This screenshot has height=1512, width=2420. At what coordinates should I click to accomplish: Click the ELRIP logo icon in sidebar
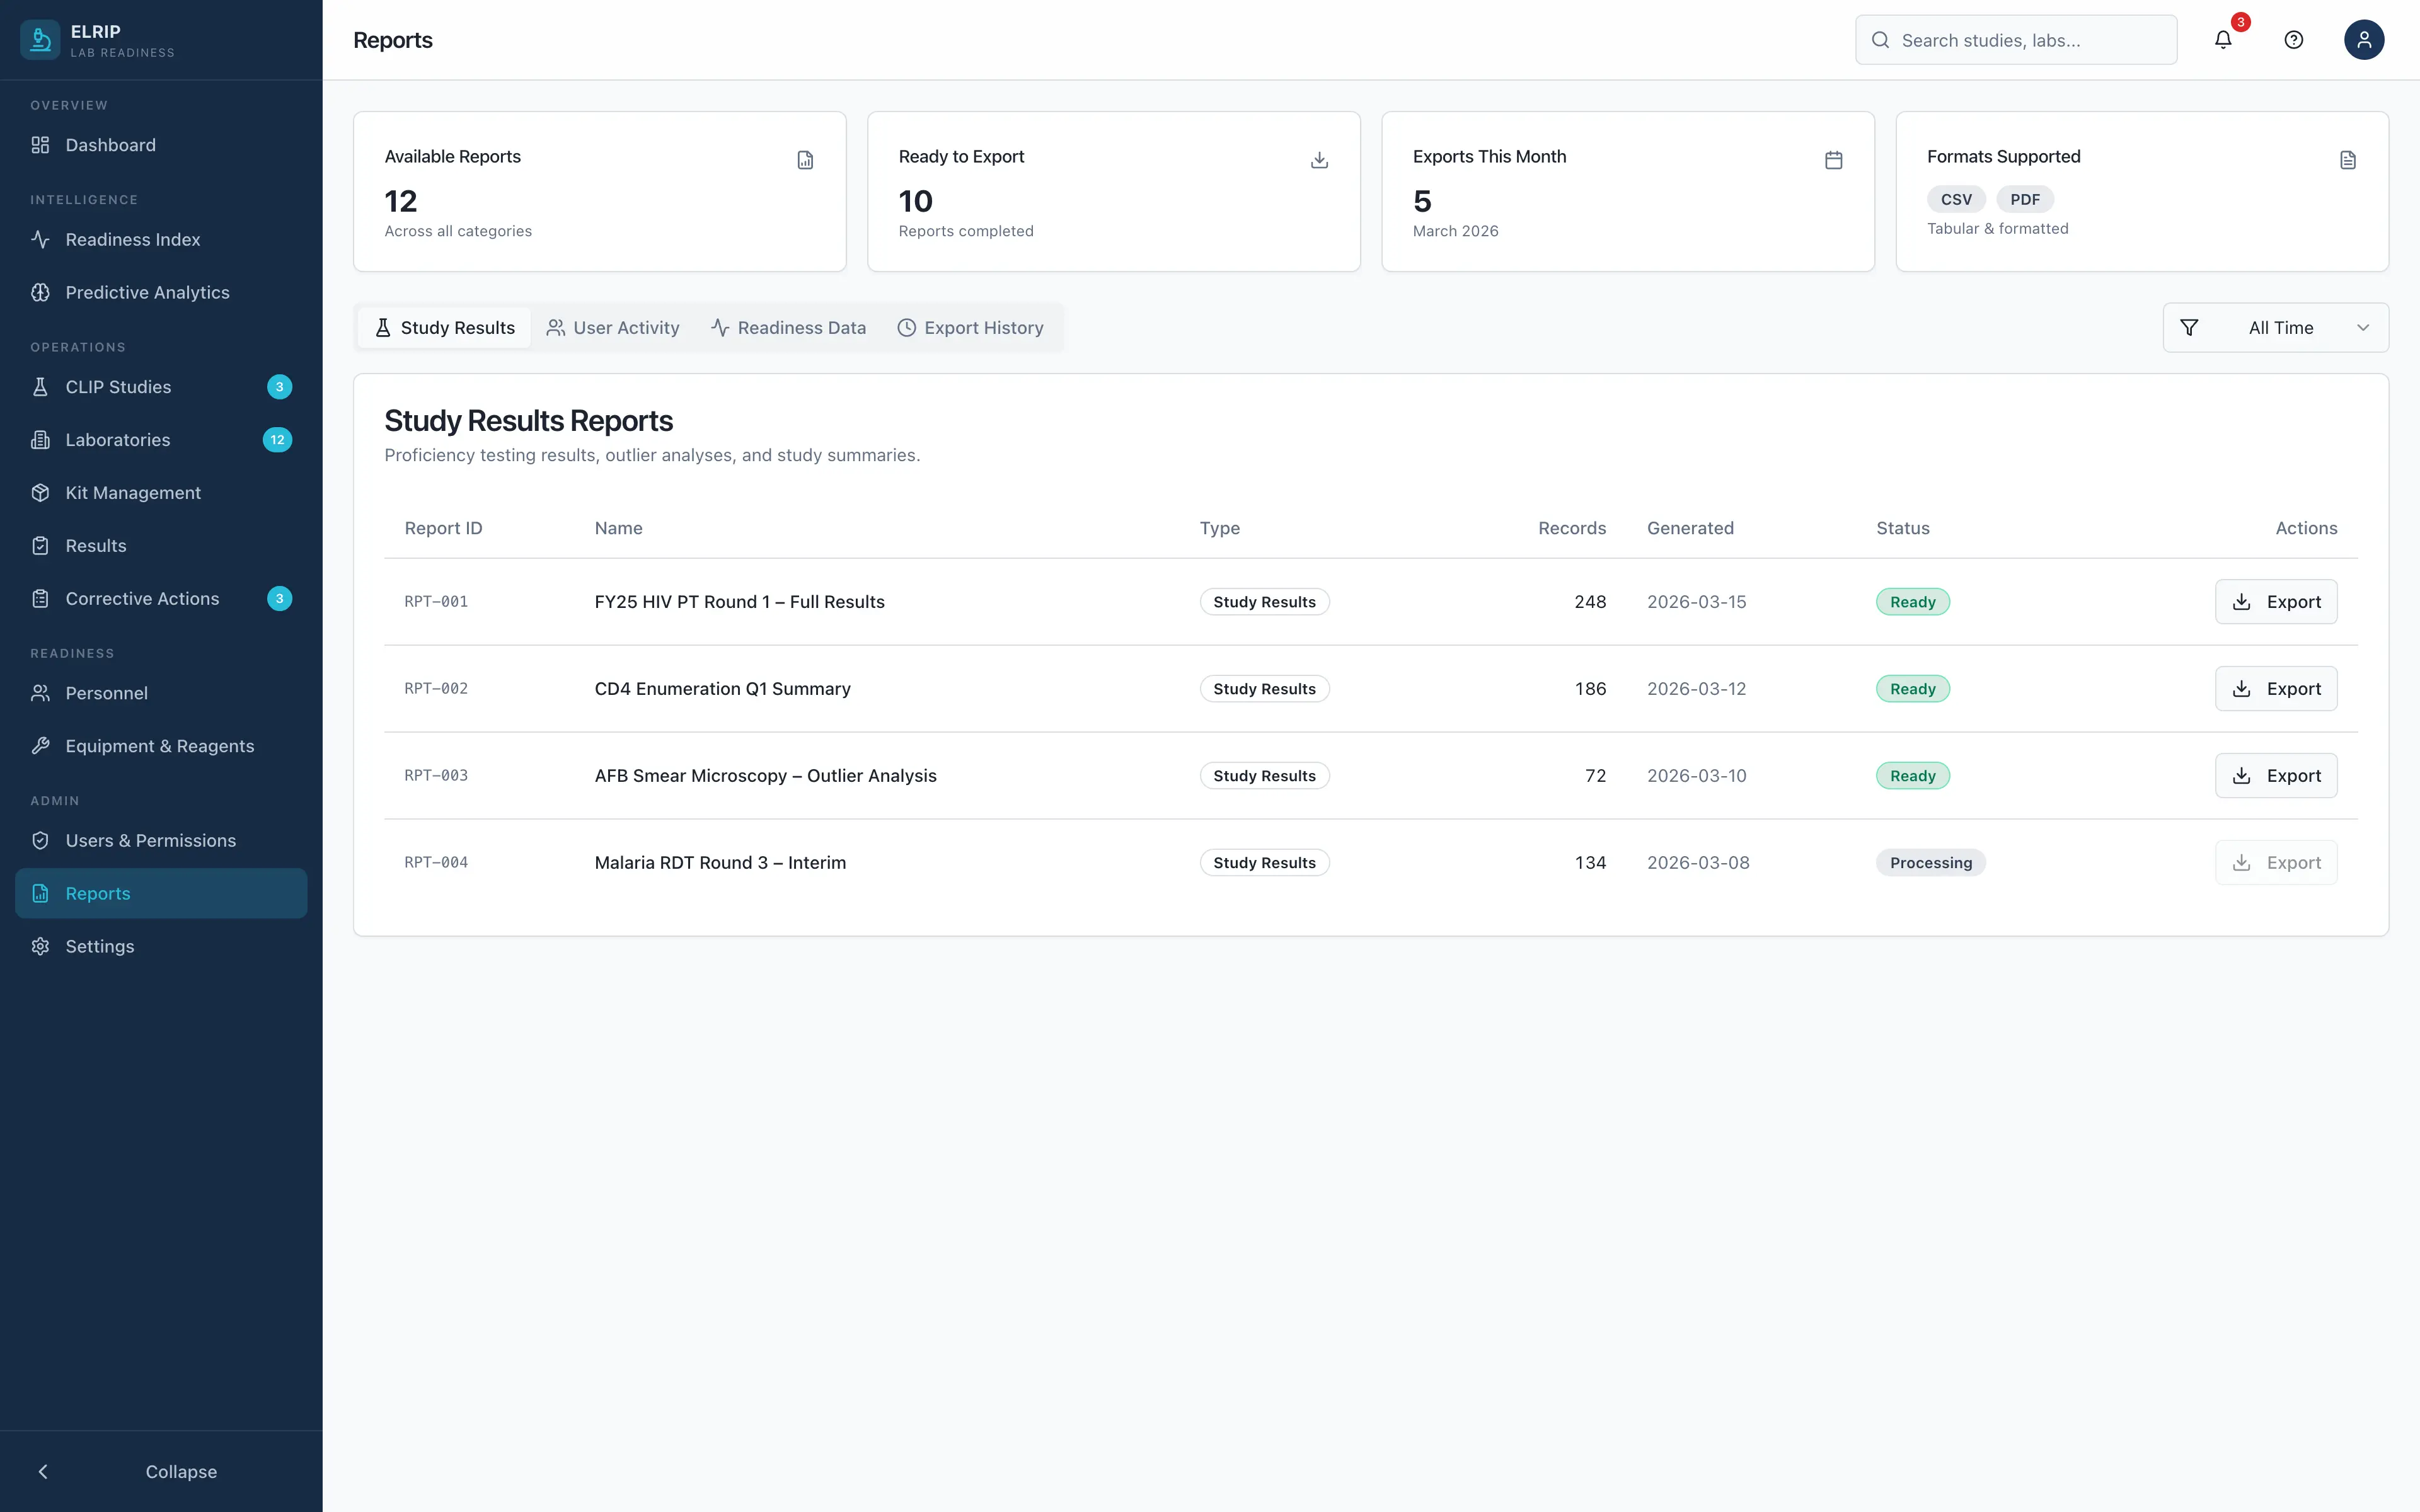click(x=40, y=39)
